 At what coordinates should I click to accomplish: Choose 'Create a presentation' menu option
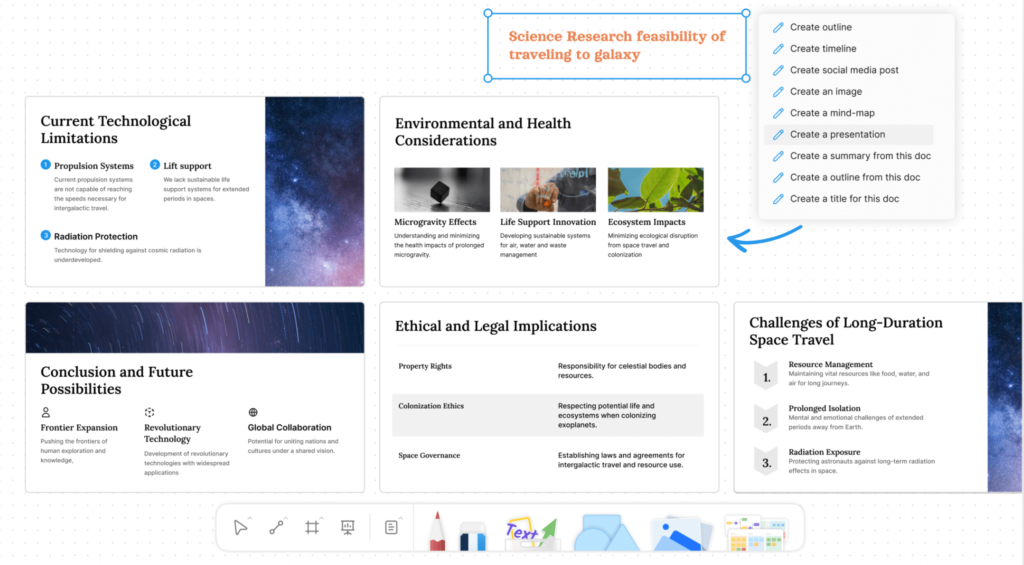[x=836, y=134]
